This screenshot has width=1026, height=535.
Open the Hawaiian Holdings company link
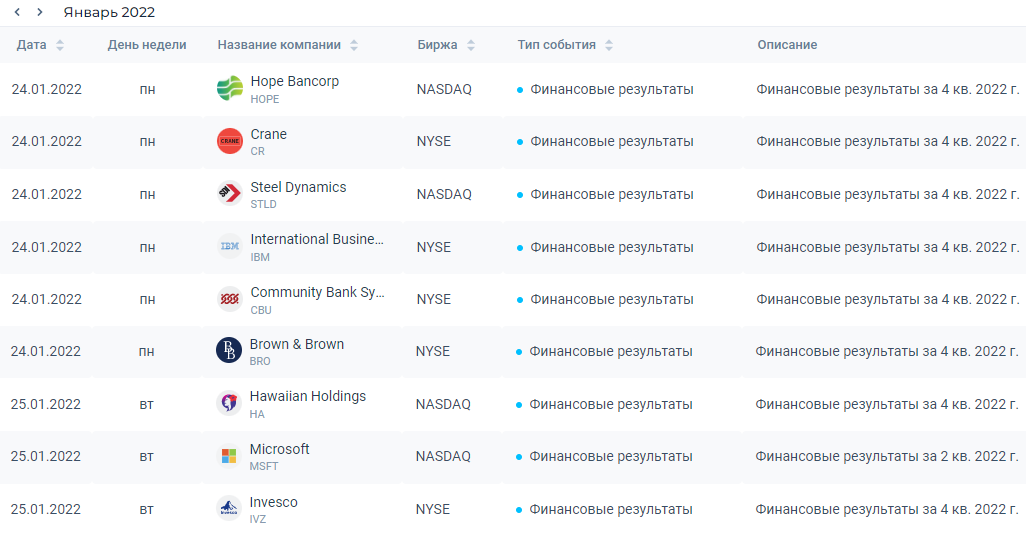pos(307,396)
